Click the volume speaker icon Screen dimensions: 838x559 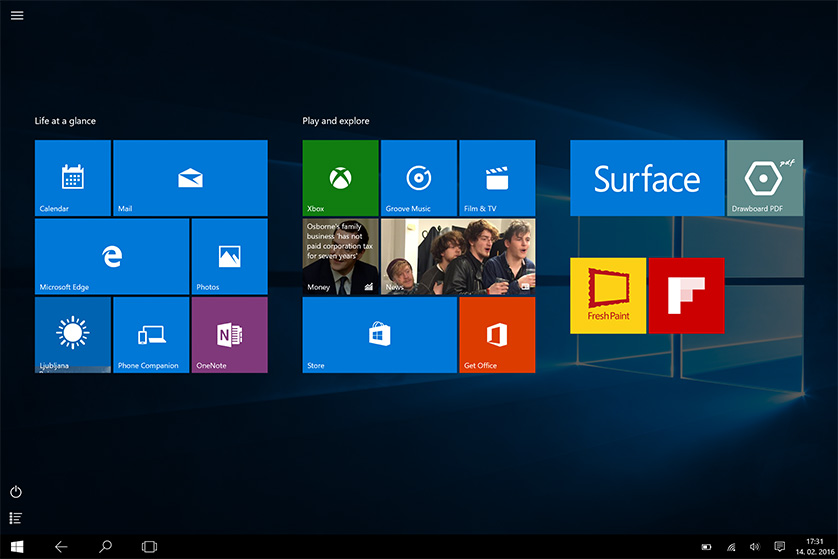pos(755,547)
